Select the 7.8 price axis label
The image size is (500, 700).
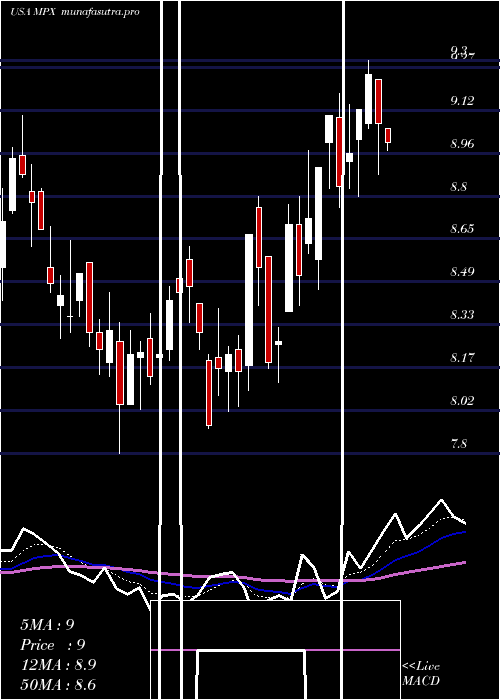(x=458, y=444)
